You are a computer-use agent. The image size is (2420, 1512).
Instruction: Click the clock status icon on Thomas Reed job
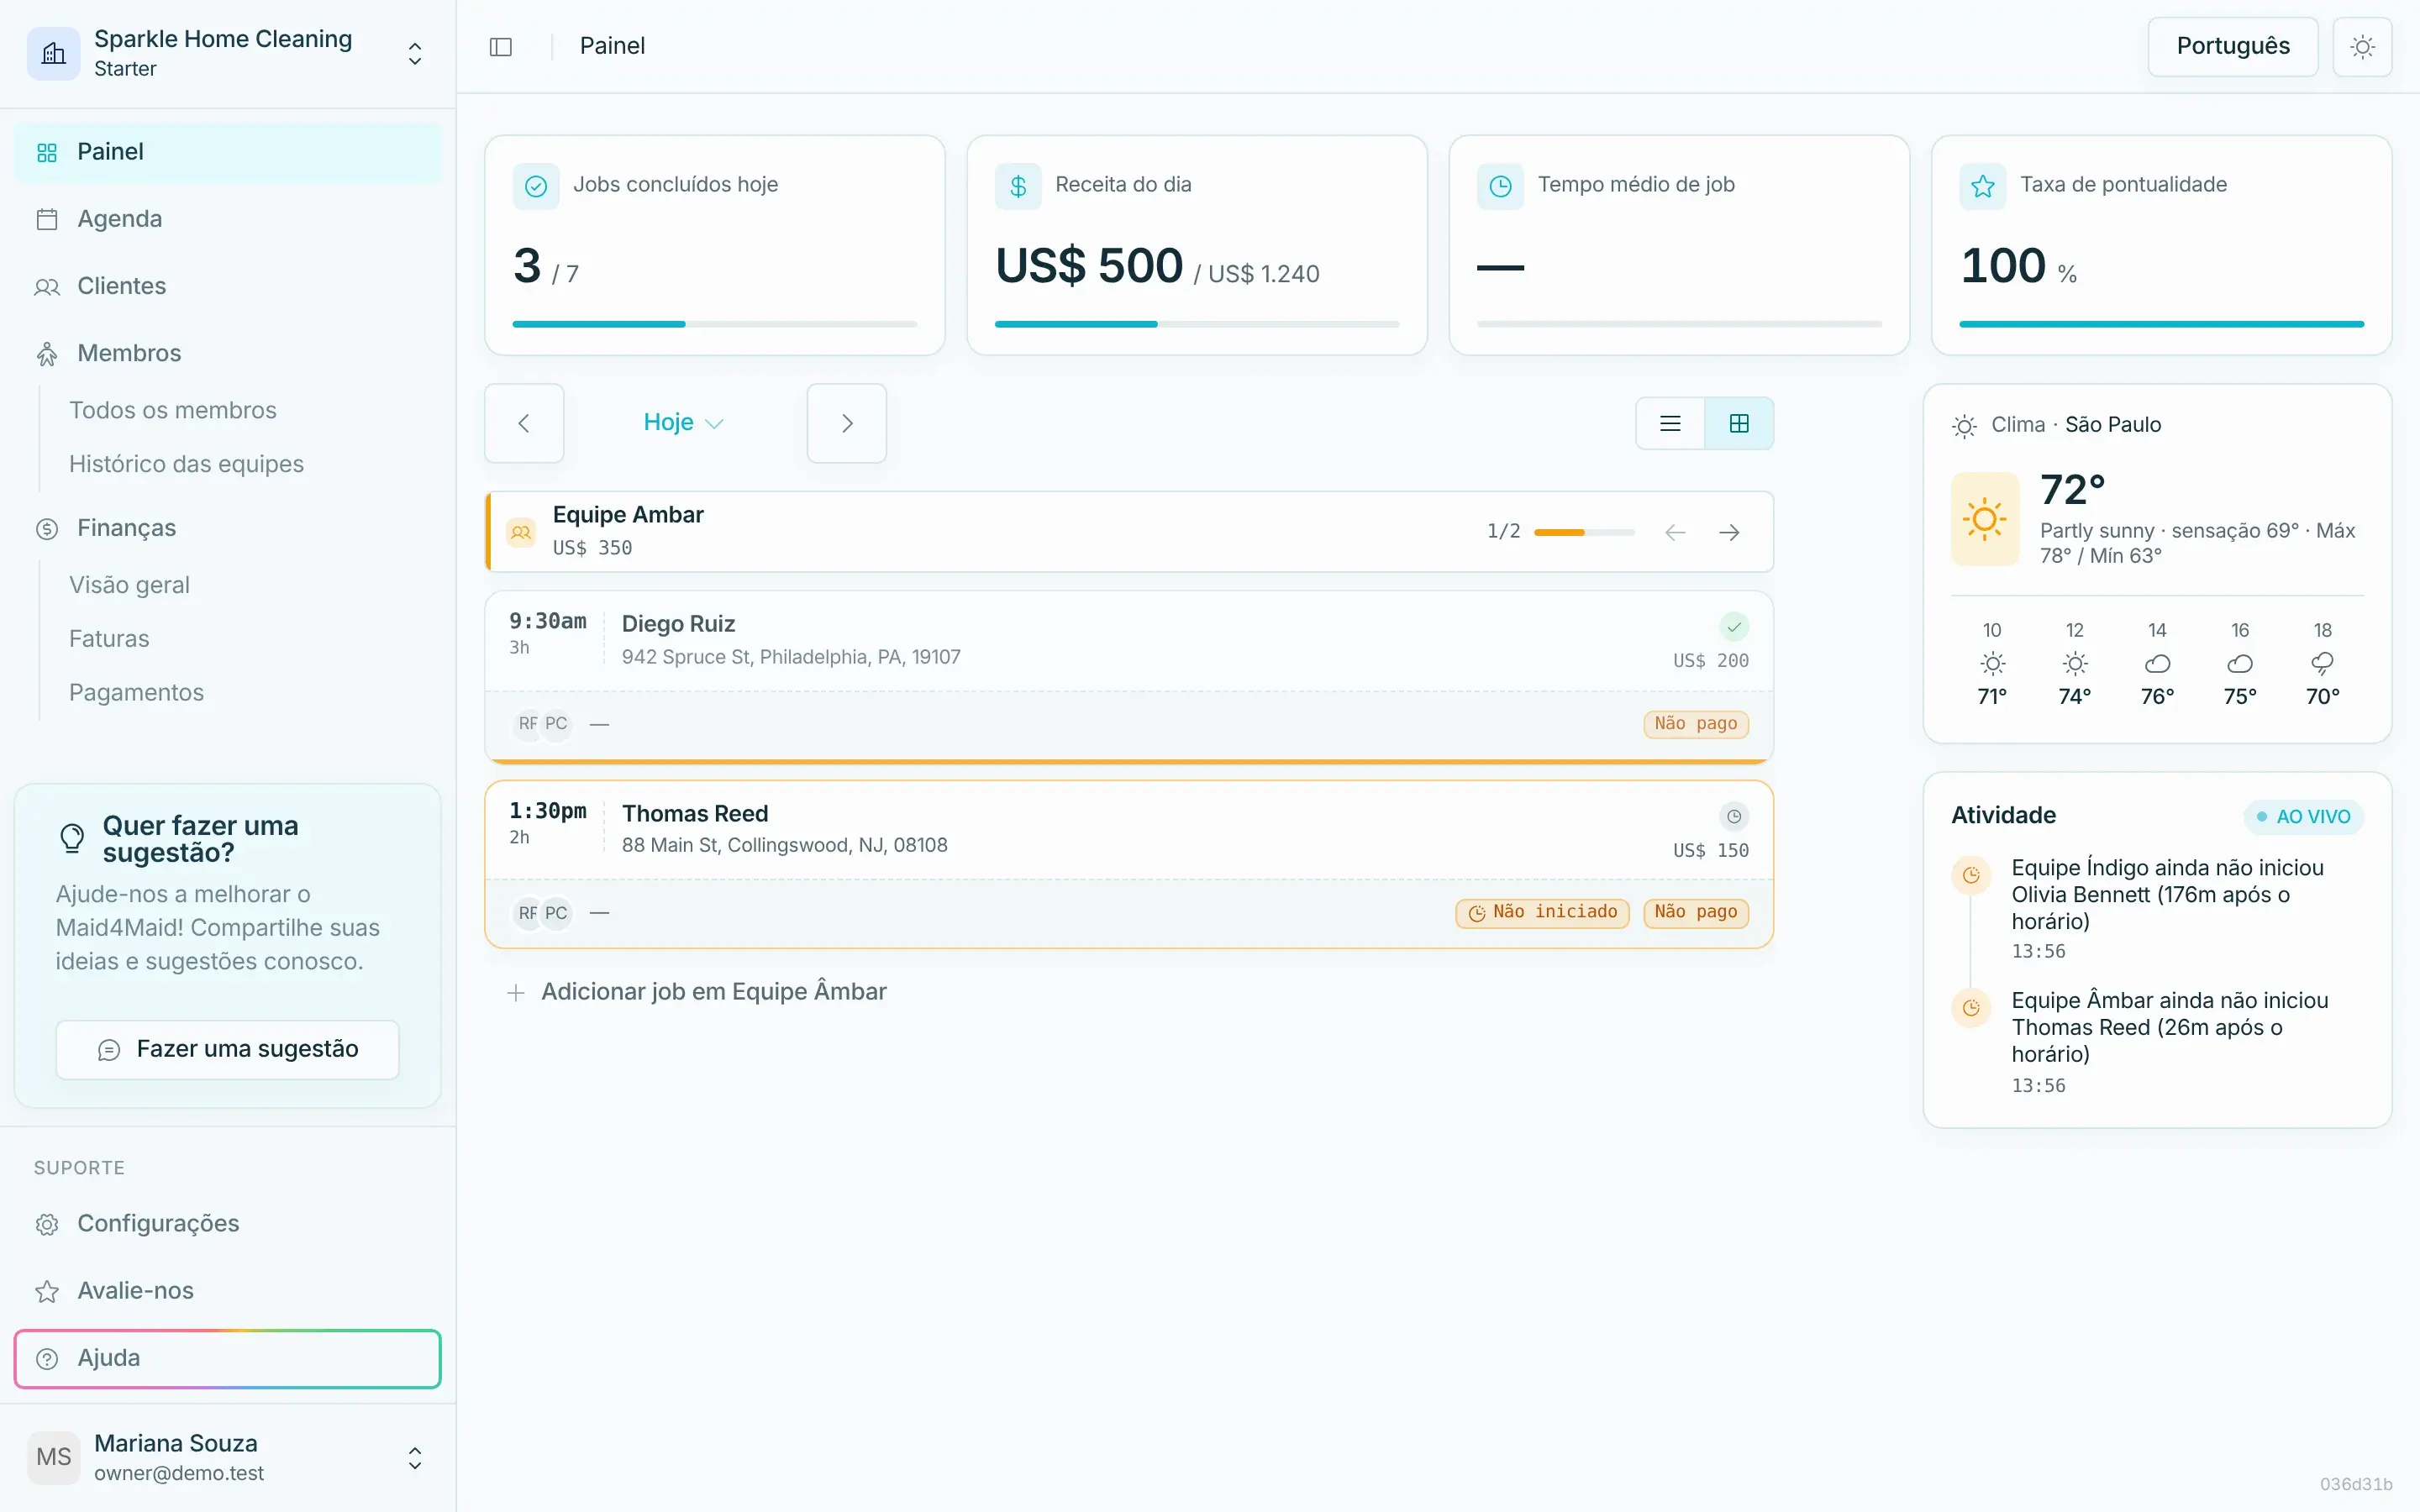pyautogui.click(x=1734, y=817)
